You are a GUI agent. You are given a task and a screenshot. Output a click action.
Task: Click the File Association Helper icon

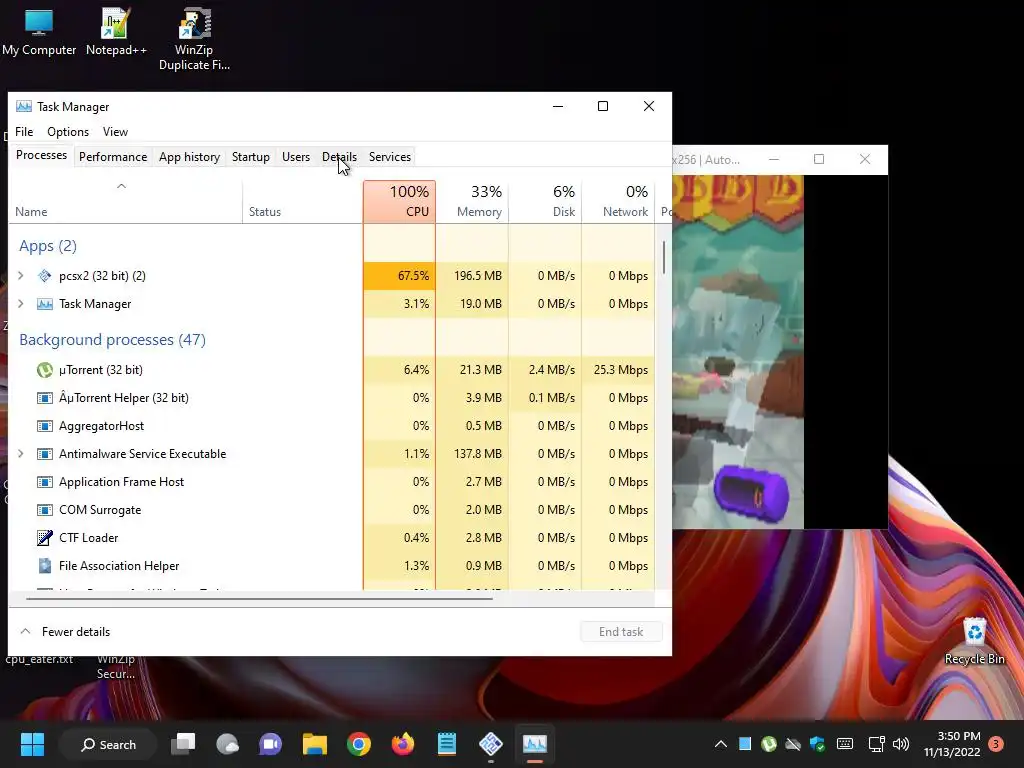(44, 566)
